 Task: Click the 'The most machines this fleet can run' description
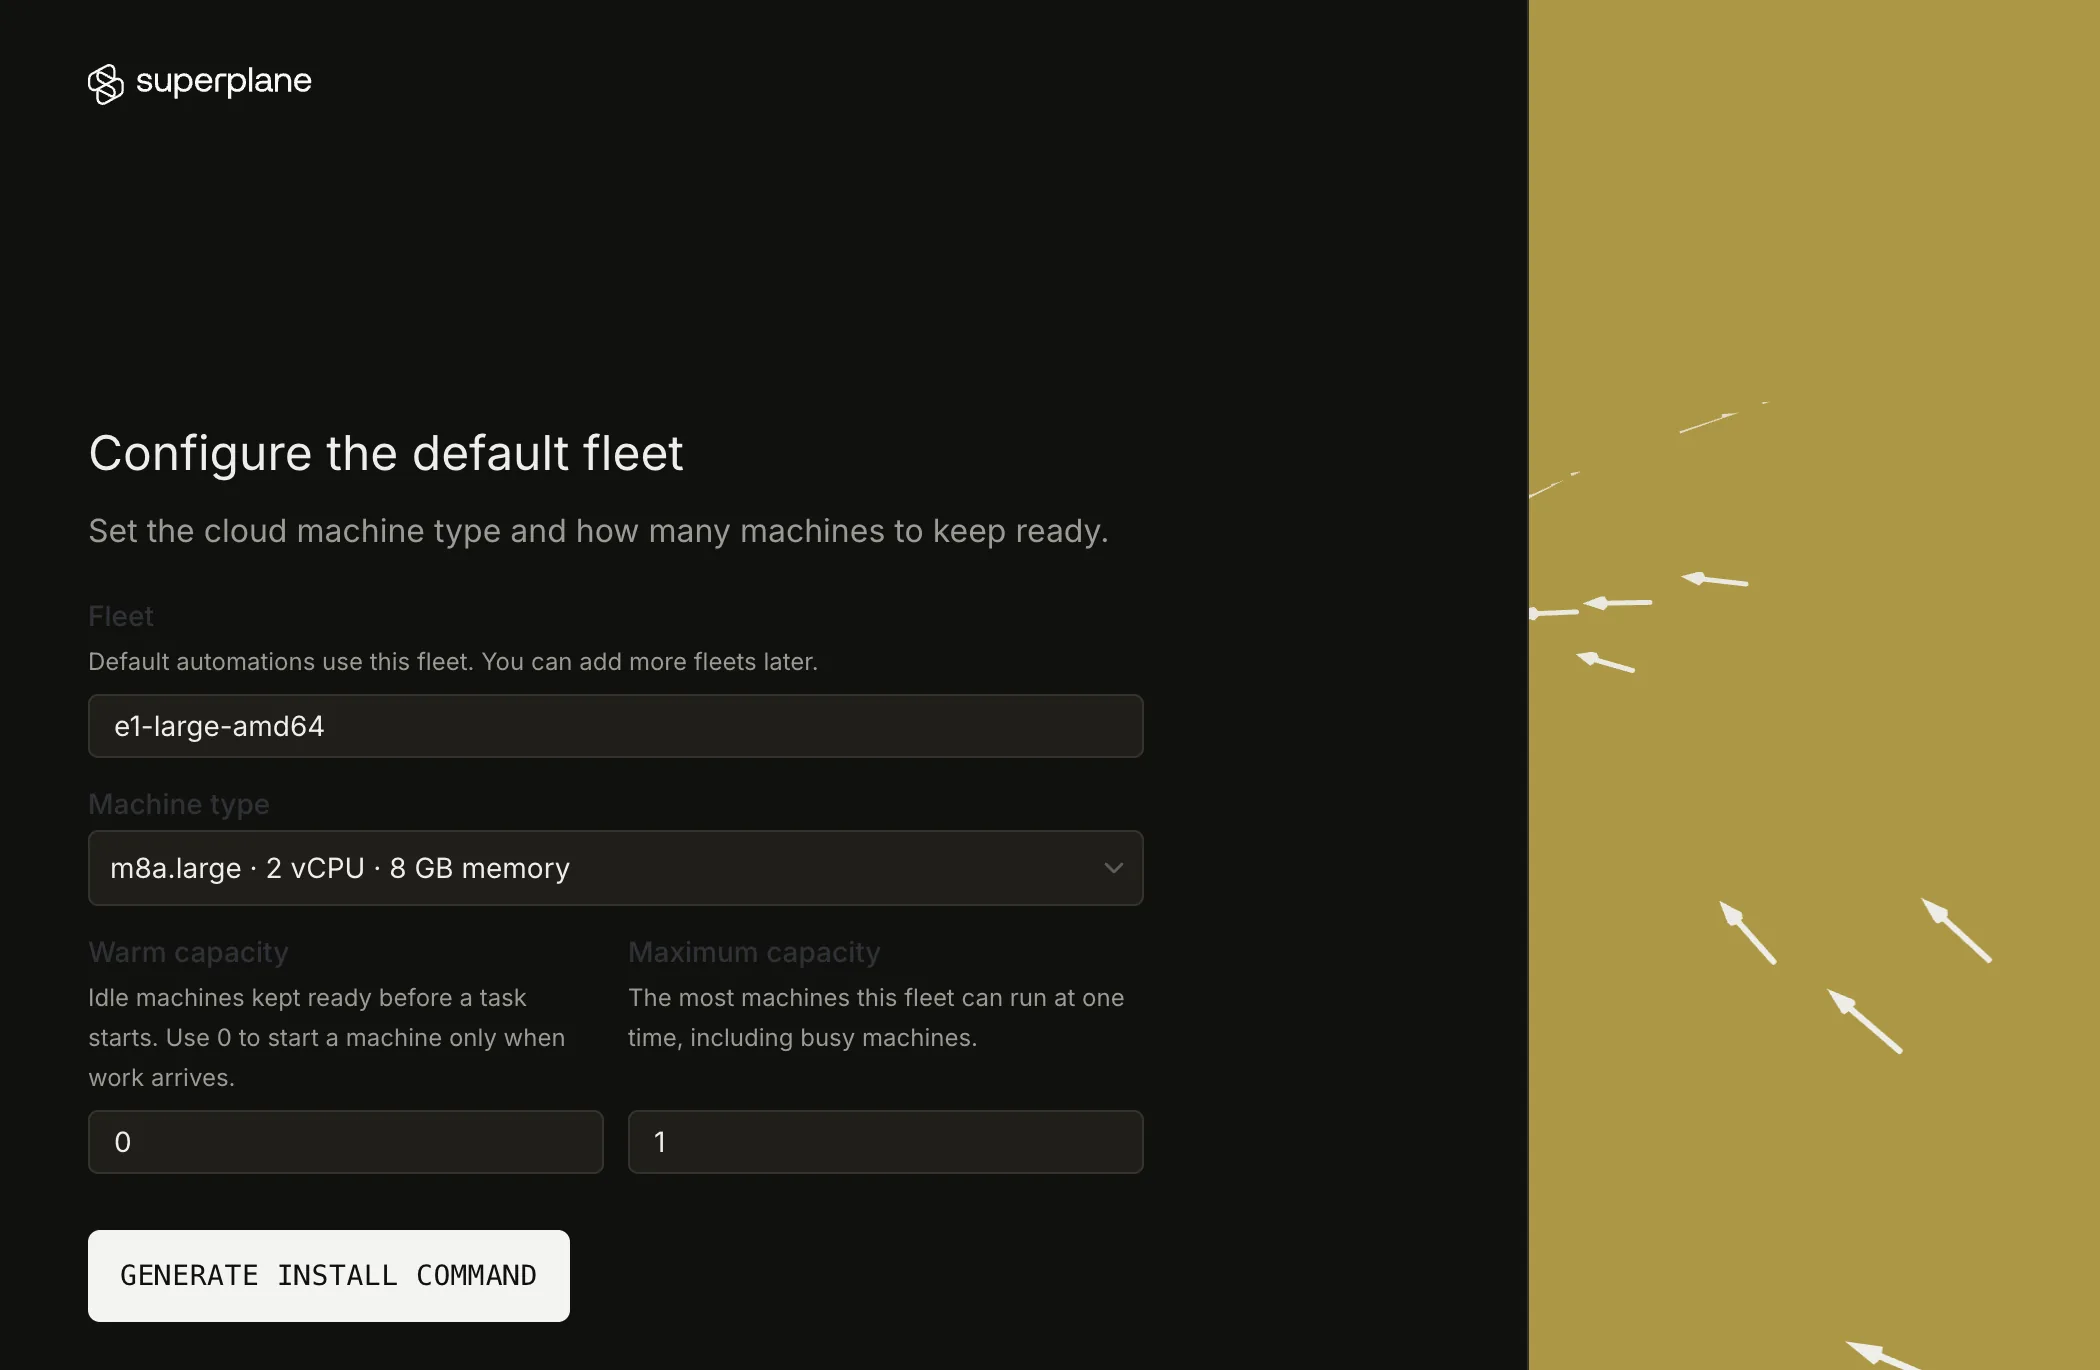click(876, 1018)
